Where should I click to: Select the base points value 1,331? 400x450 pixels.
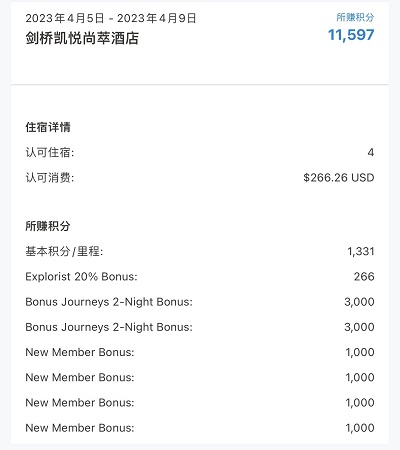point(361,251)
